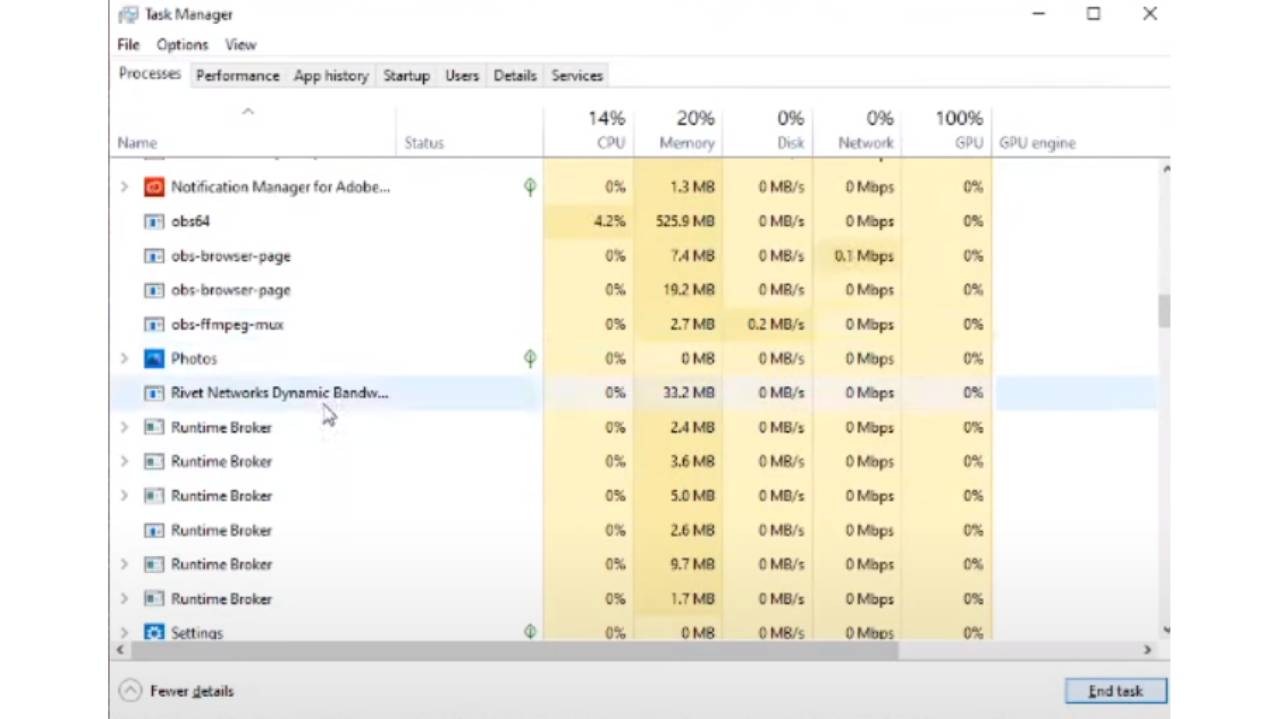Click icon of Runtime Broker using 5.0 MB
This screenshot has height=719, width=1280.
[153, 495]
